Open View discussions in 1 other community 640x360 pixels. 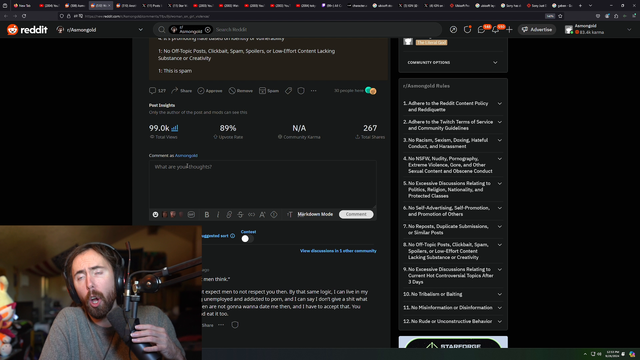tap(338, 251)
